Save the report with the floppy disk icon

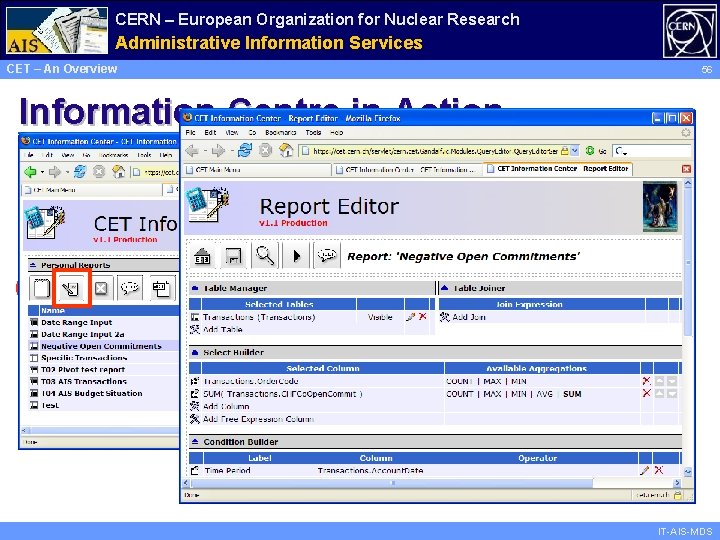coord(234,256)
